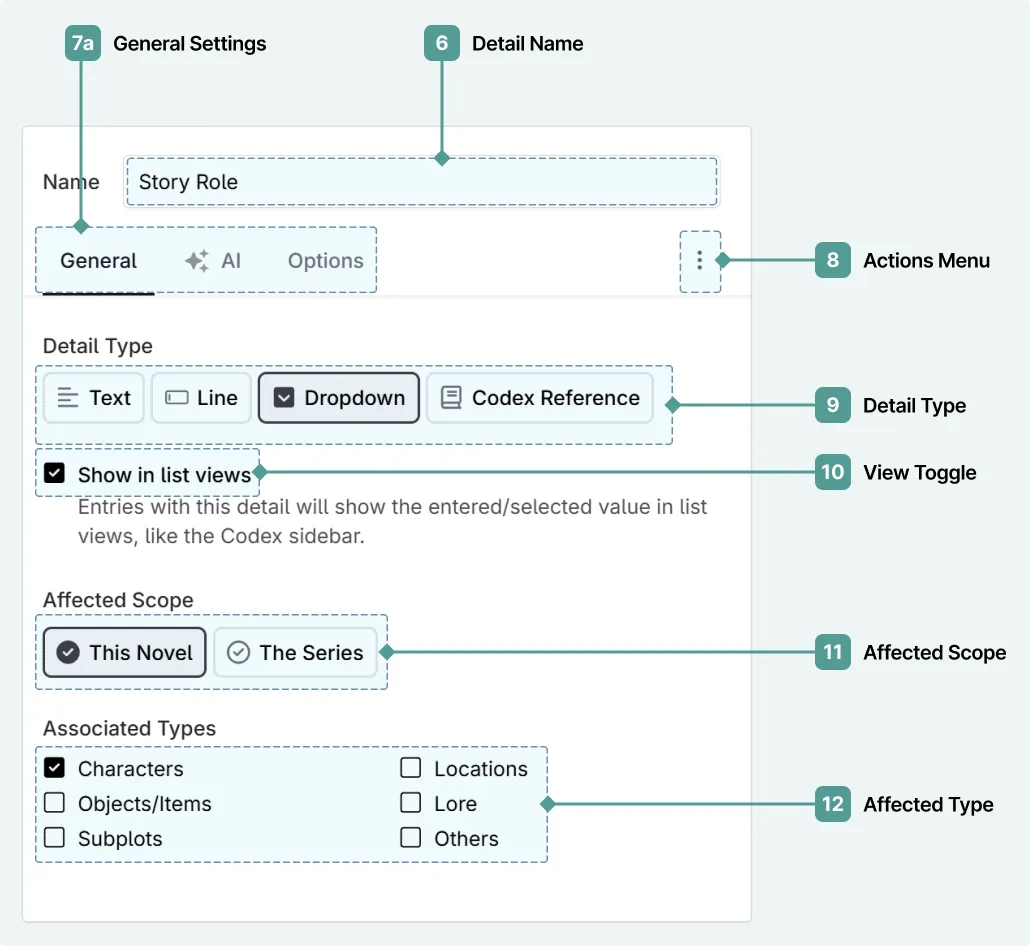Click the This Novel checkmark icon

tap(68, 653)
